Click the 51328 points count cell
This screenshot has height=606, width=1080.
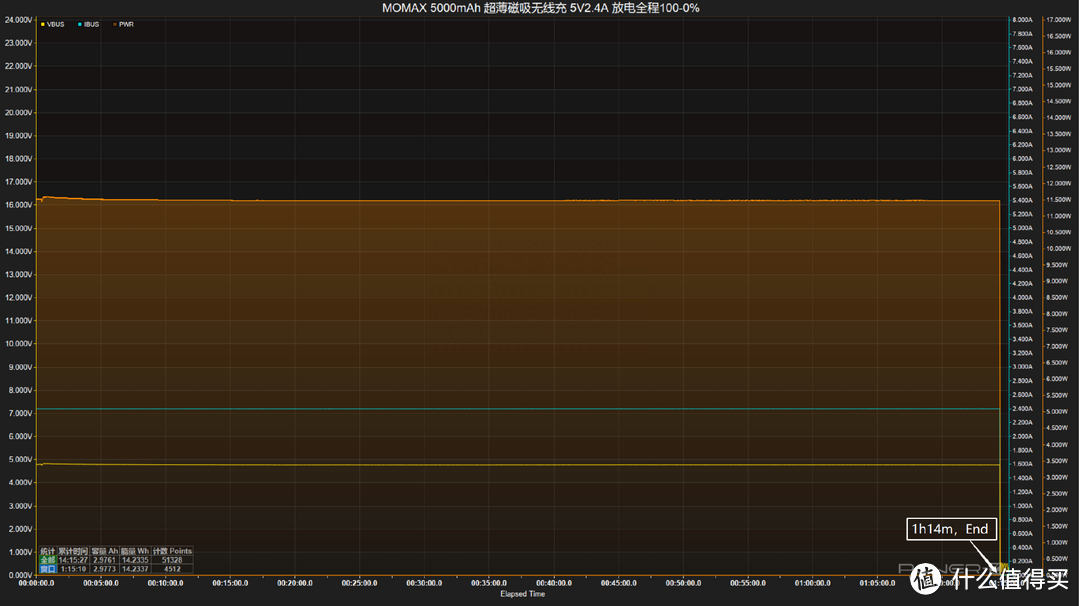(x=172, y=560)
